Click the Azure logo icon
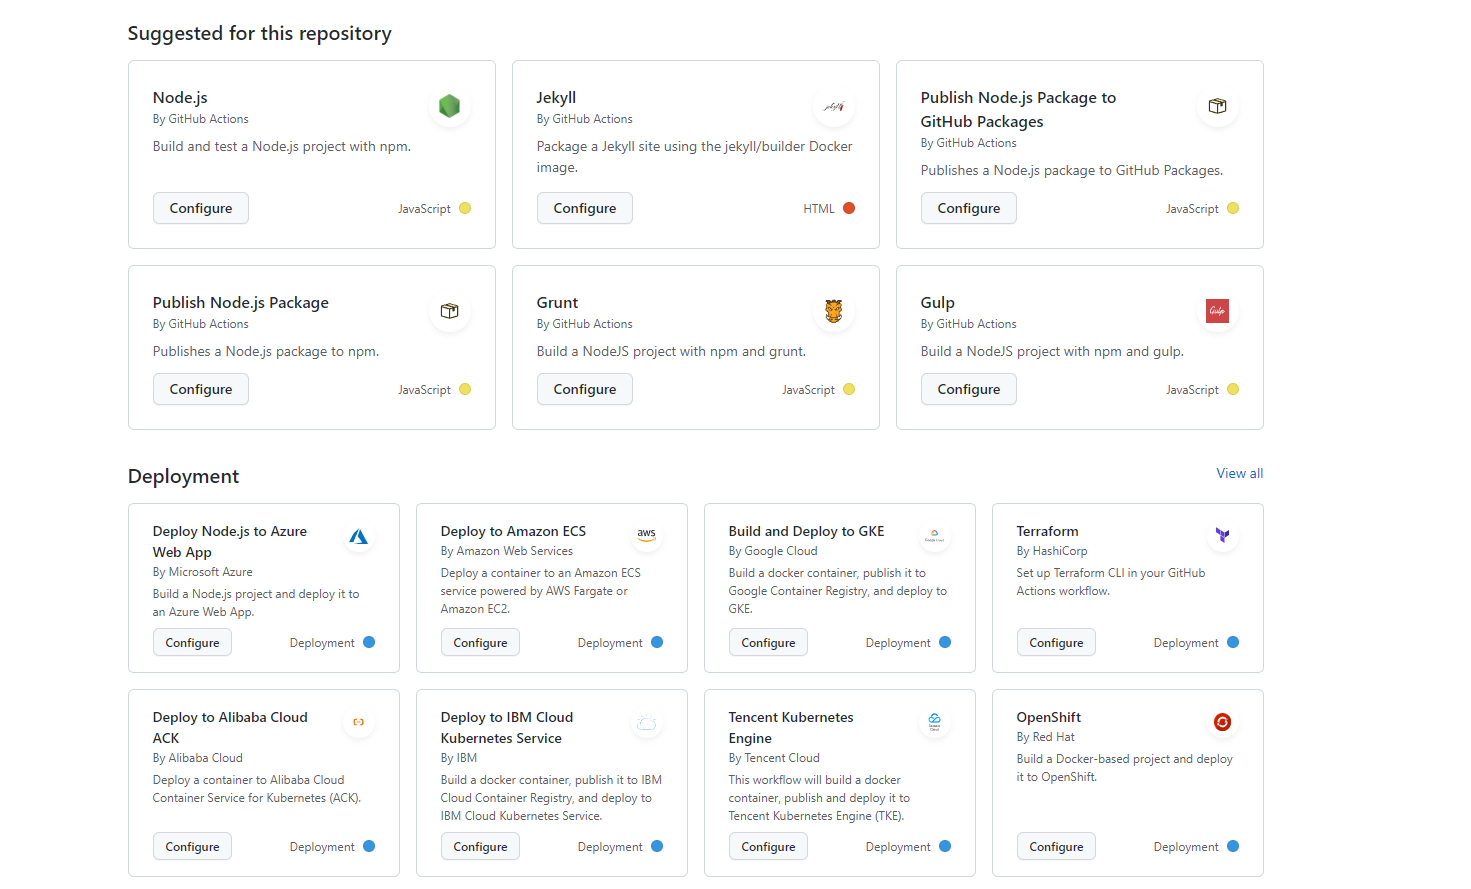Viewport: 1471px width, 889px height. [x=358, y=537]
